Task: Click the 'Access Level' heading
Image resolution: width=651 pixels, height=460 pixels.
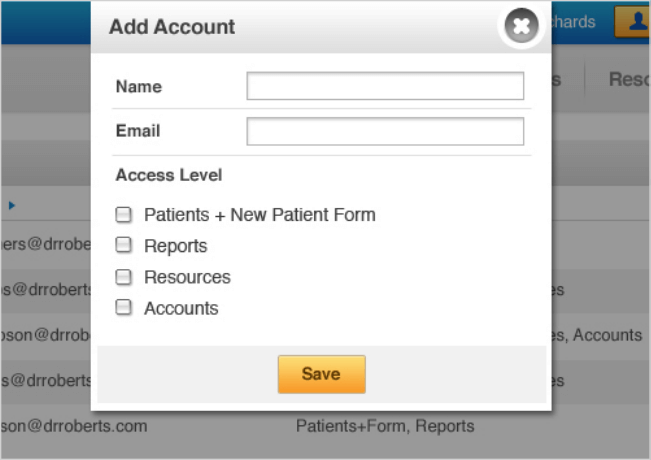Action: [x=169, y=175]
